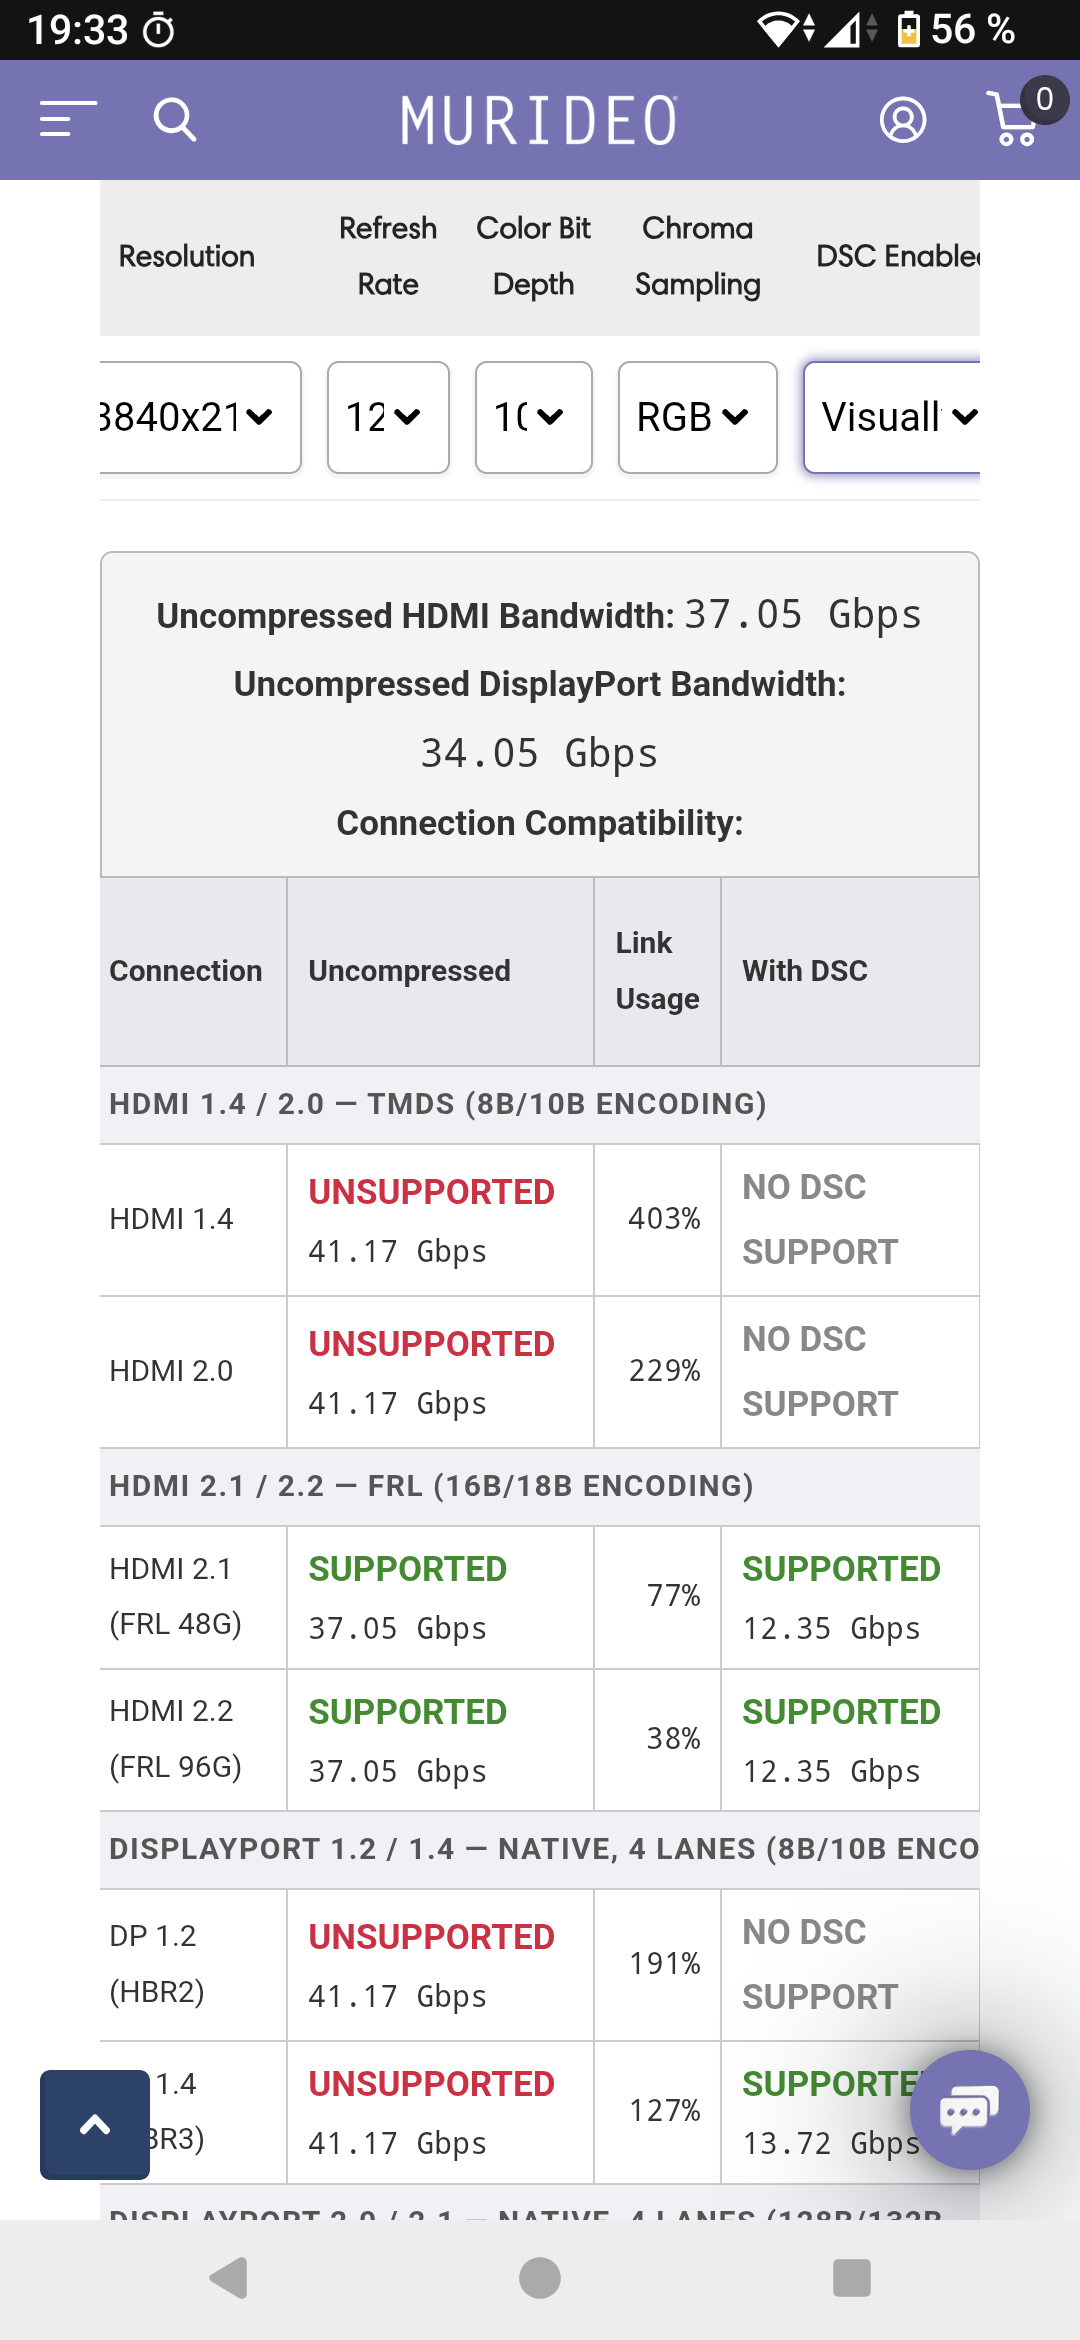Viewport: 1080px width, 2340px height.
Task: Tap the HDMI 1.4 UNSUPPORTED cell
Action: pos(440,1220)
